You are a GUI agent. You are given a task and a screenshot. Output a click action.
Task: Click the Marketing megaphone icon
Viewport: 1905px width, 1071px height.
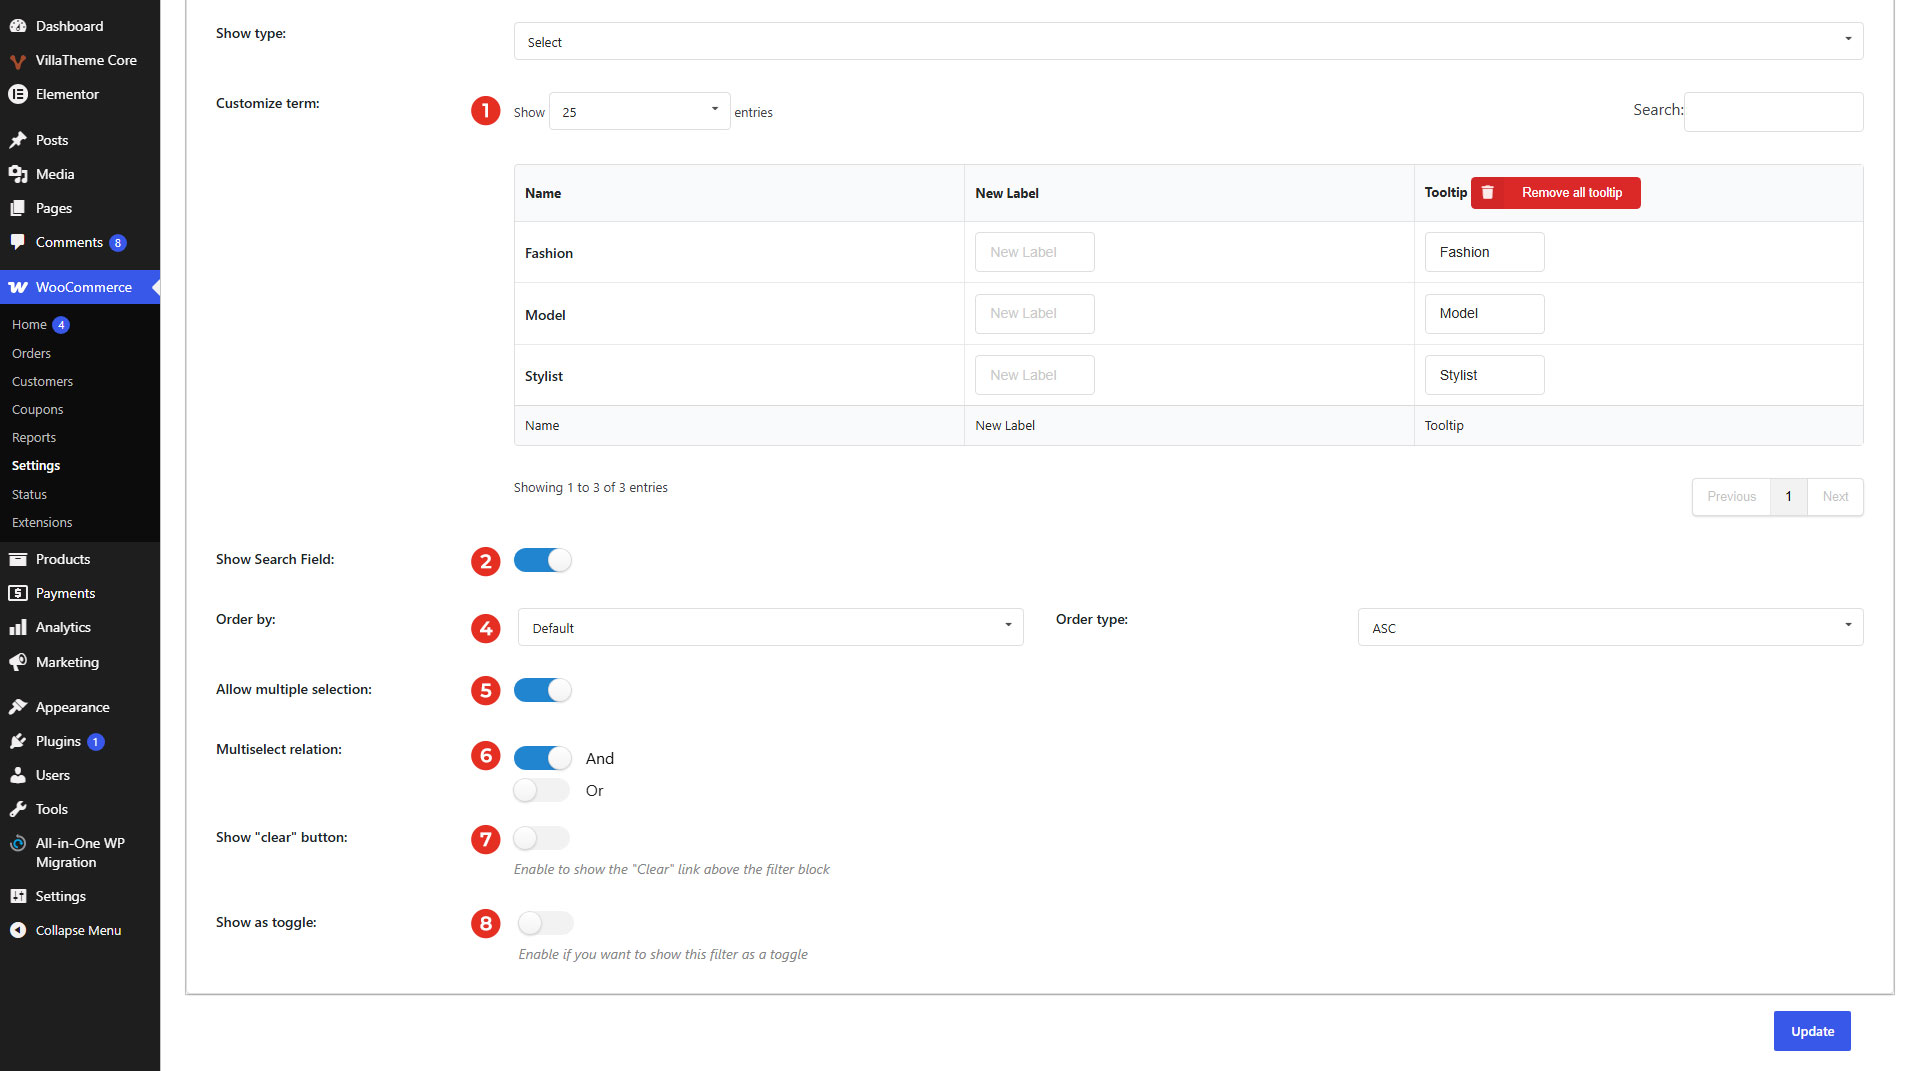tap(18, 662)
